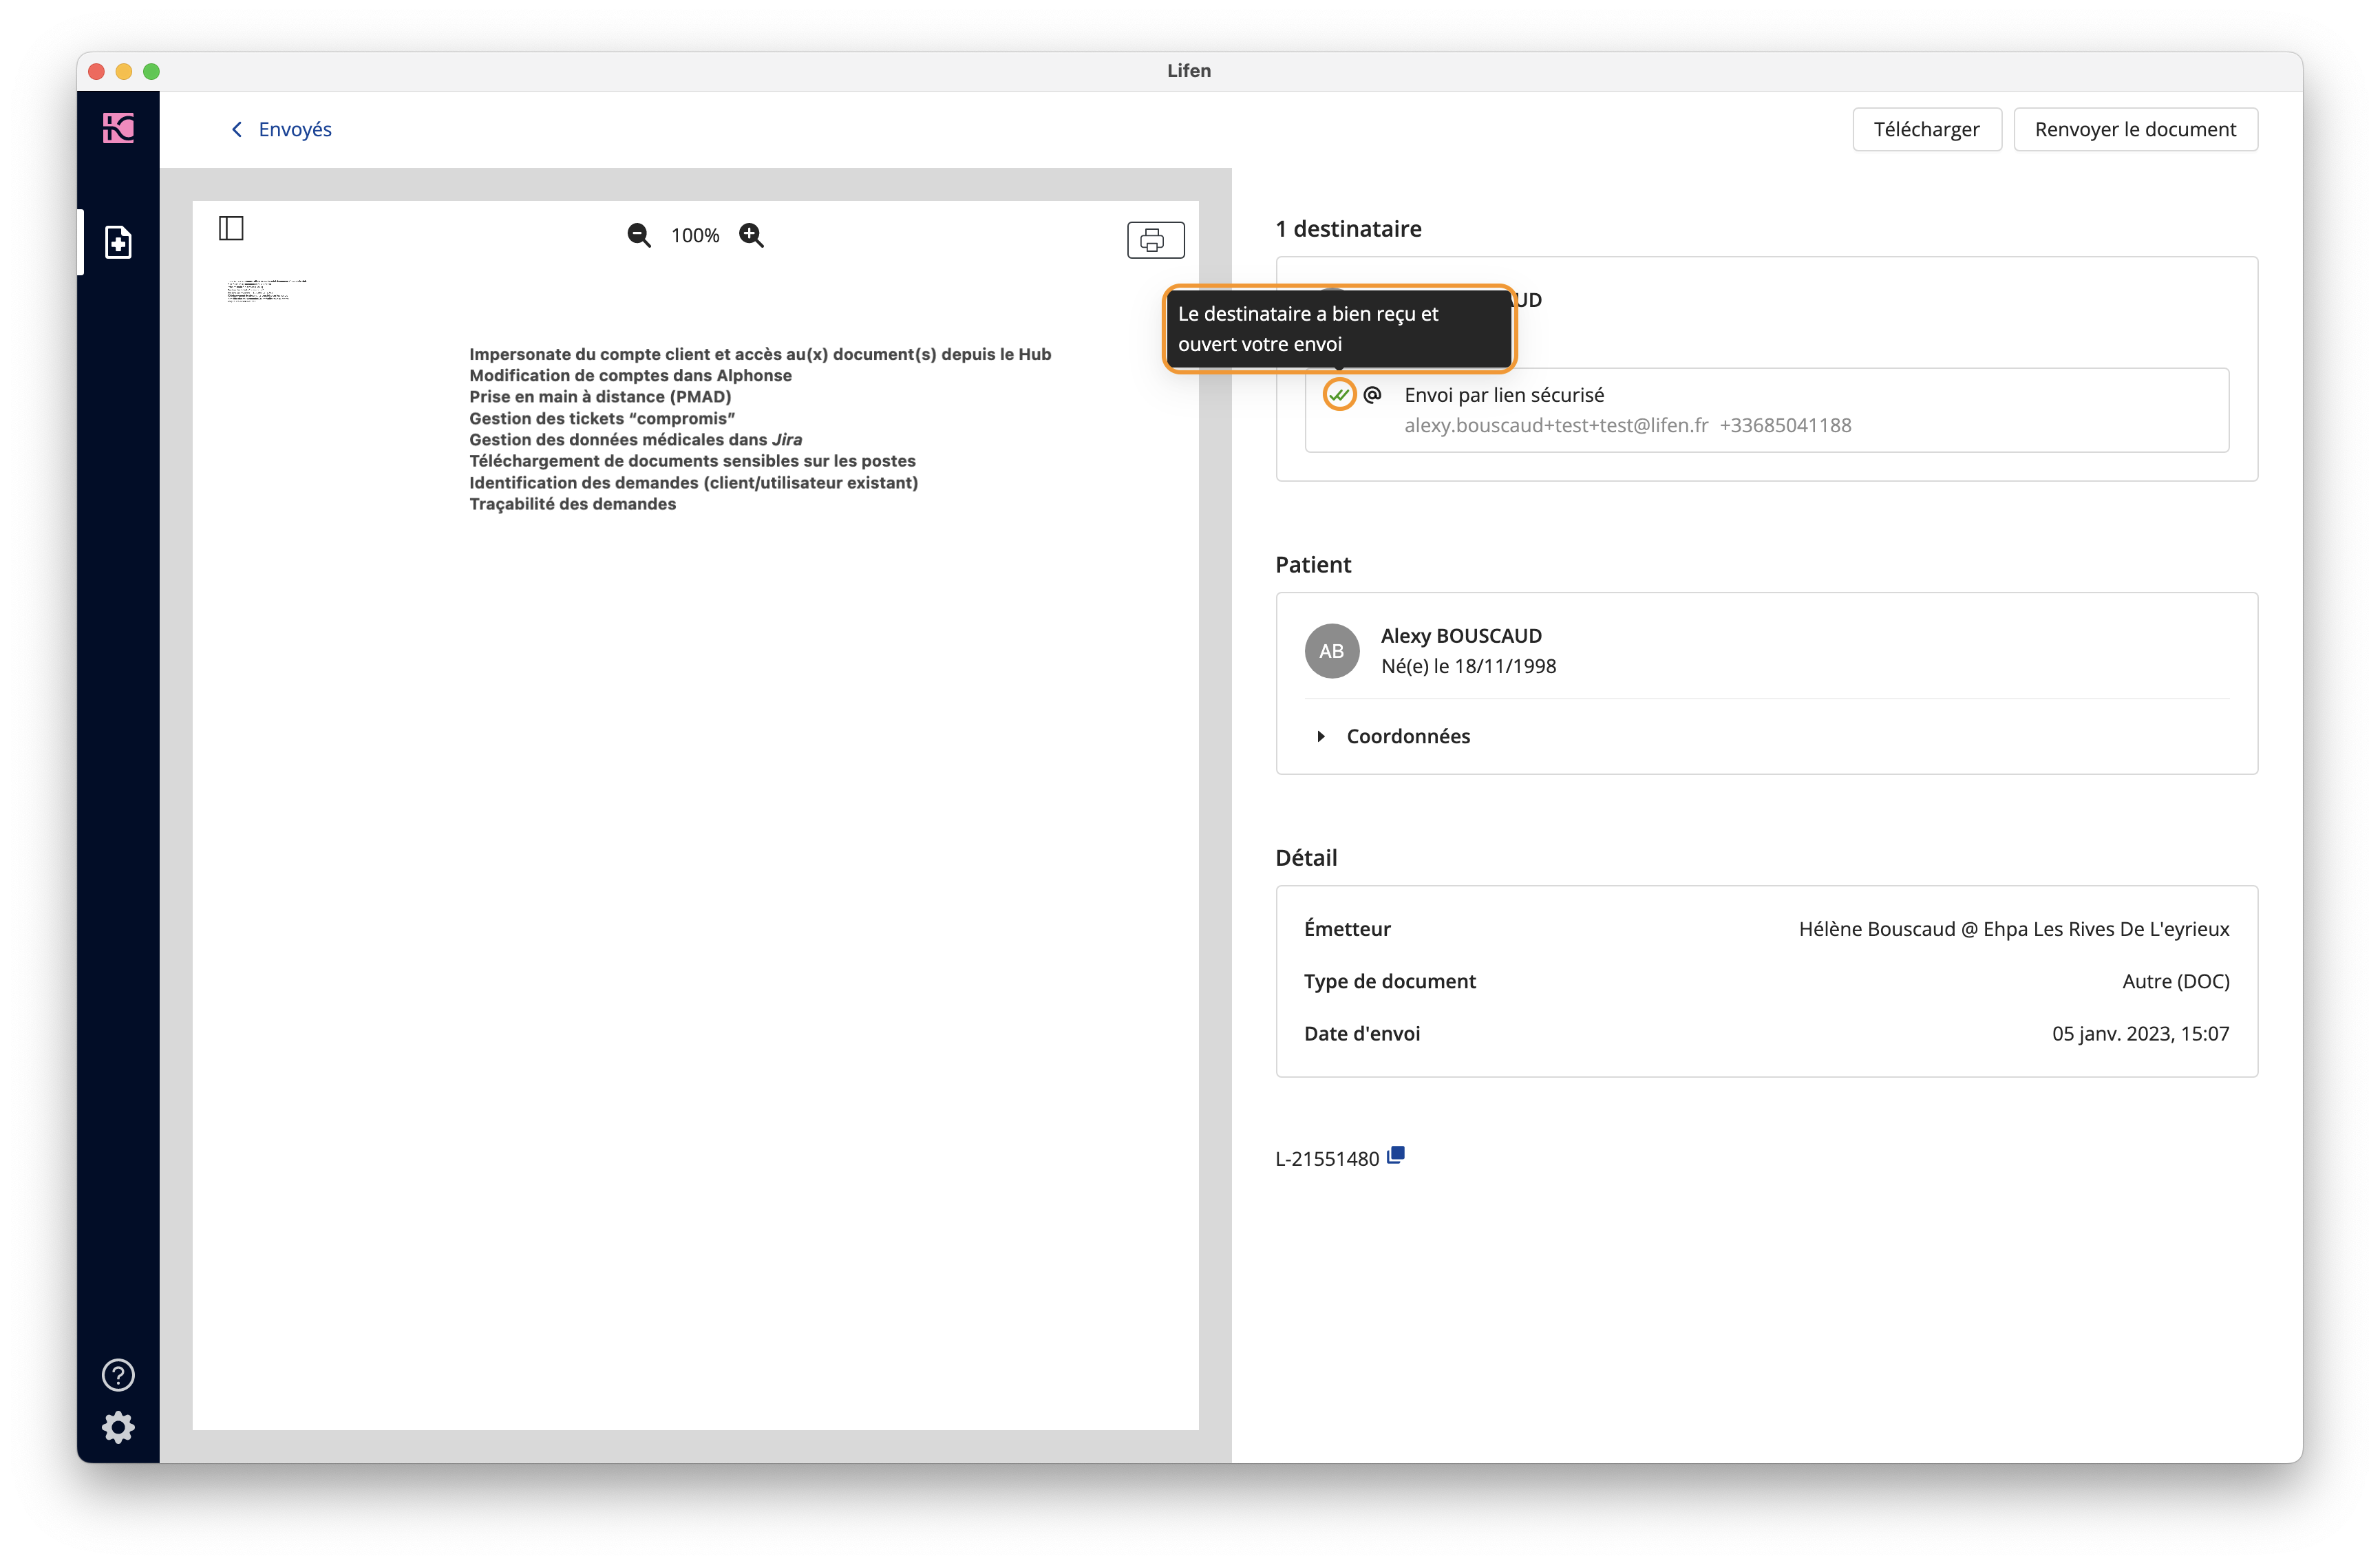
Task: Open settings gear in sidebar
Action: click(x=118, y=1427)
